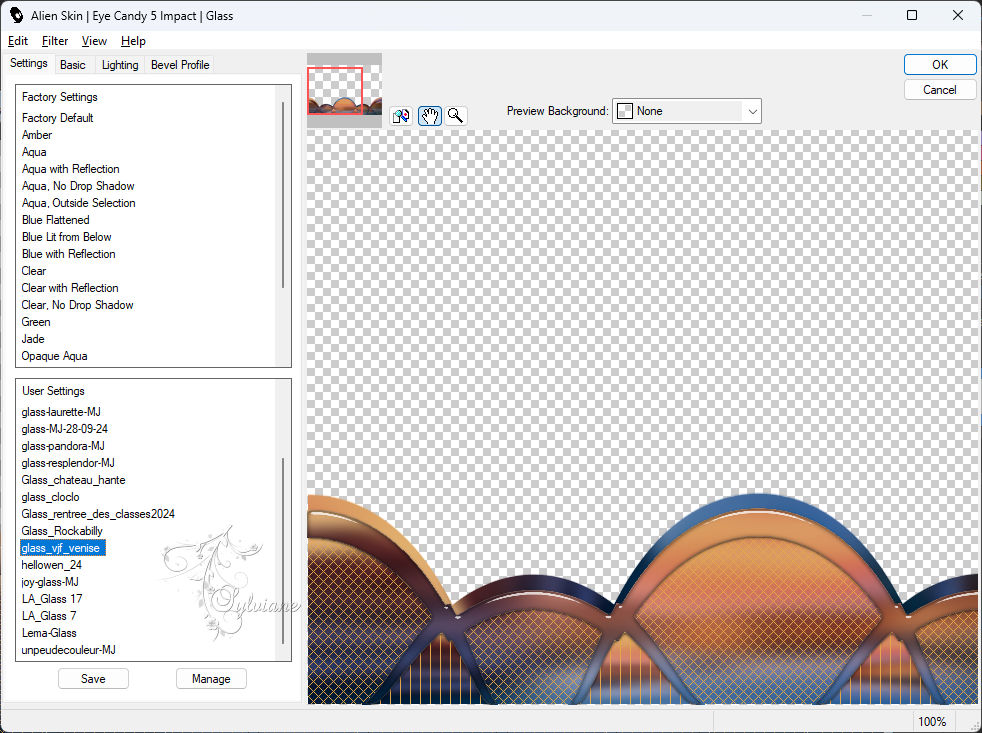The image size is (982, 733).
Task: Select glass_vjf_venise user setting
Action: (x=63, y=548)
